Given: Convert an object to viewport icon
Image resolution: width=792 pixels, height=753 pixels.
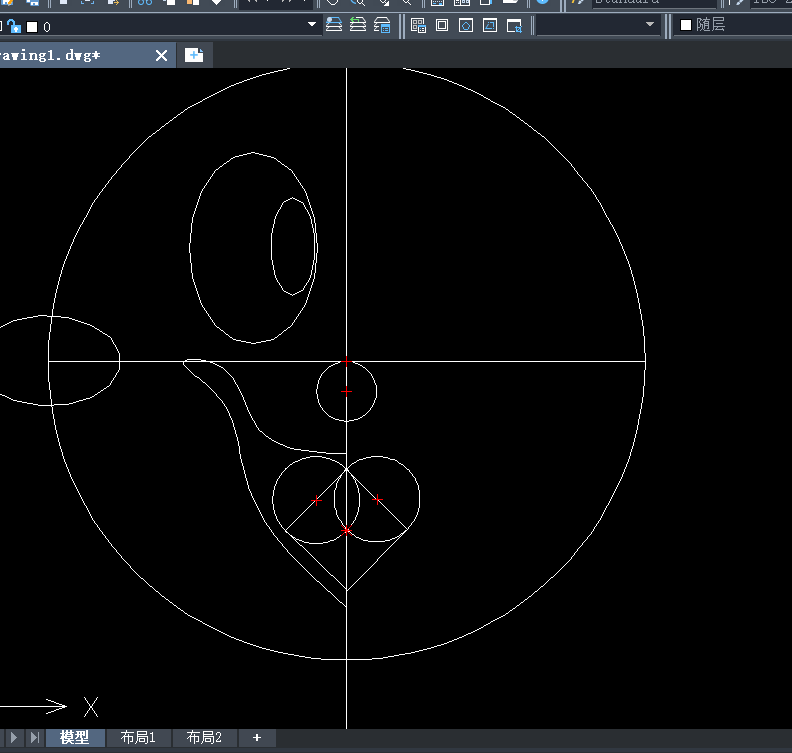Looking at the screenshot, I should tap(490, 25).
